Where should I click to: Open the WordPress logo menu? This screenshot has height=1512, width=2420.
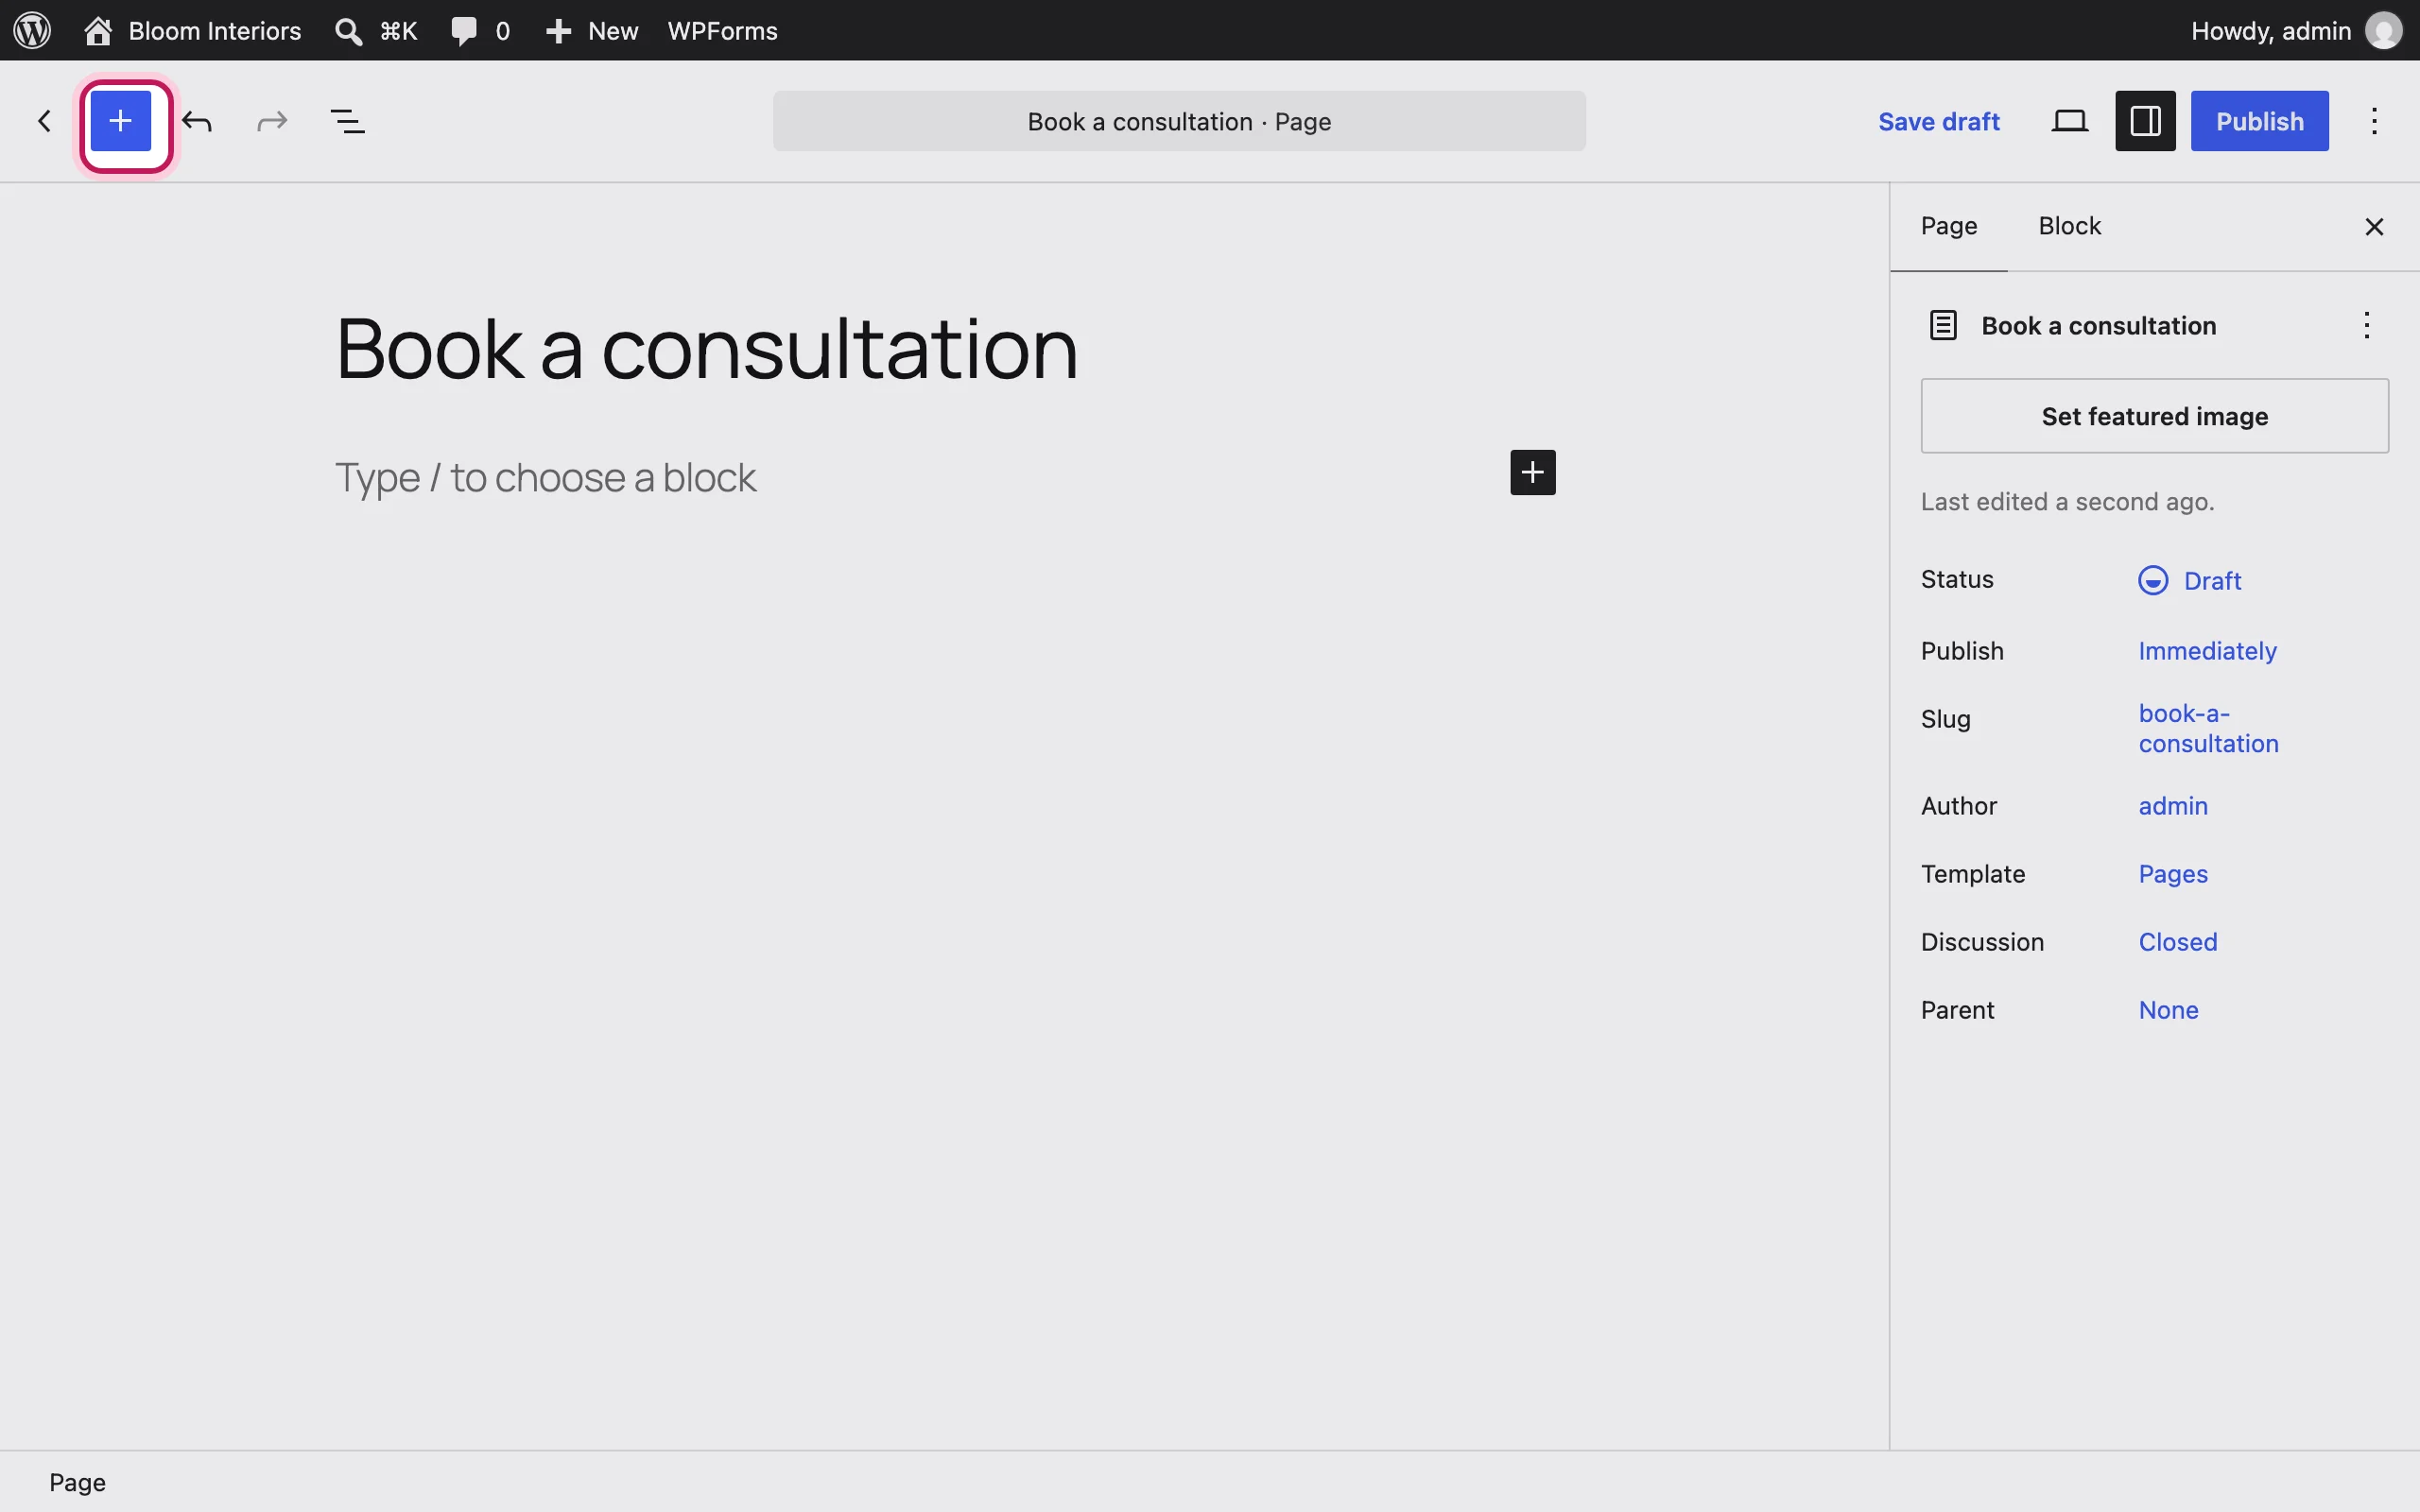(x=32, y=30)
